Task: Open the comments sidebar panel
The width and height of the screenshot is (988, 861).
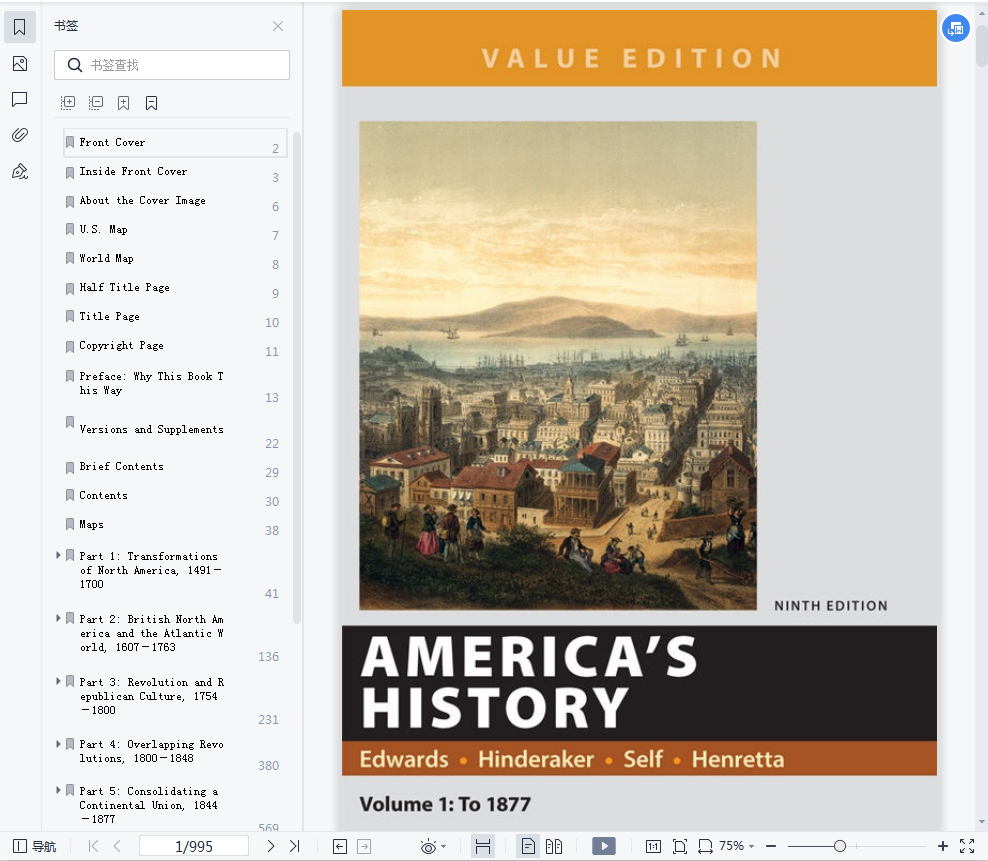Action: pos(20,99)
